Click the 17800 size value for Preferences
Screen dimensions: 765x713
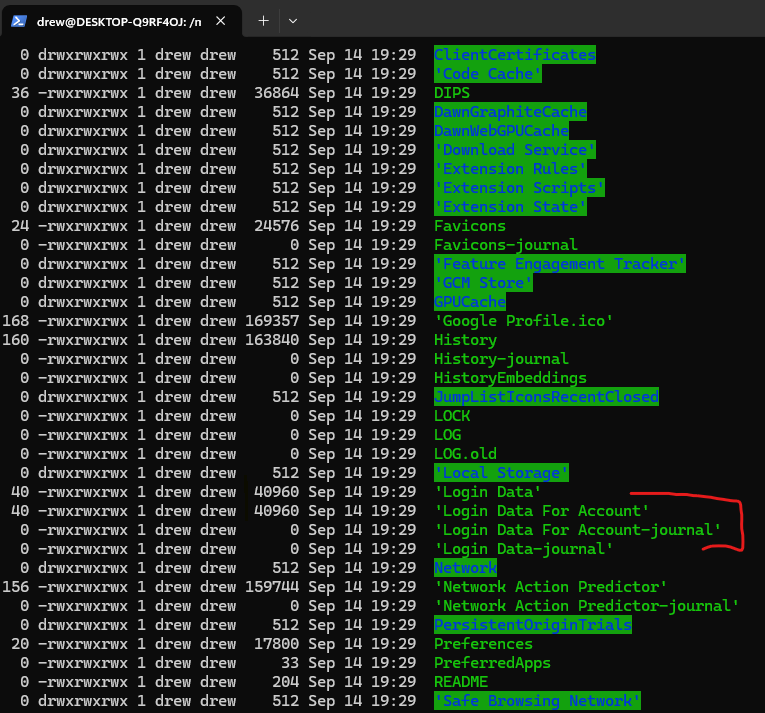tap(277, 645)
